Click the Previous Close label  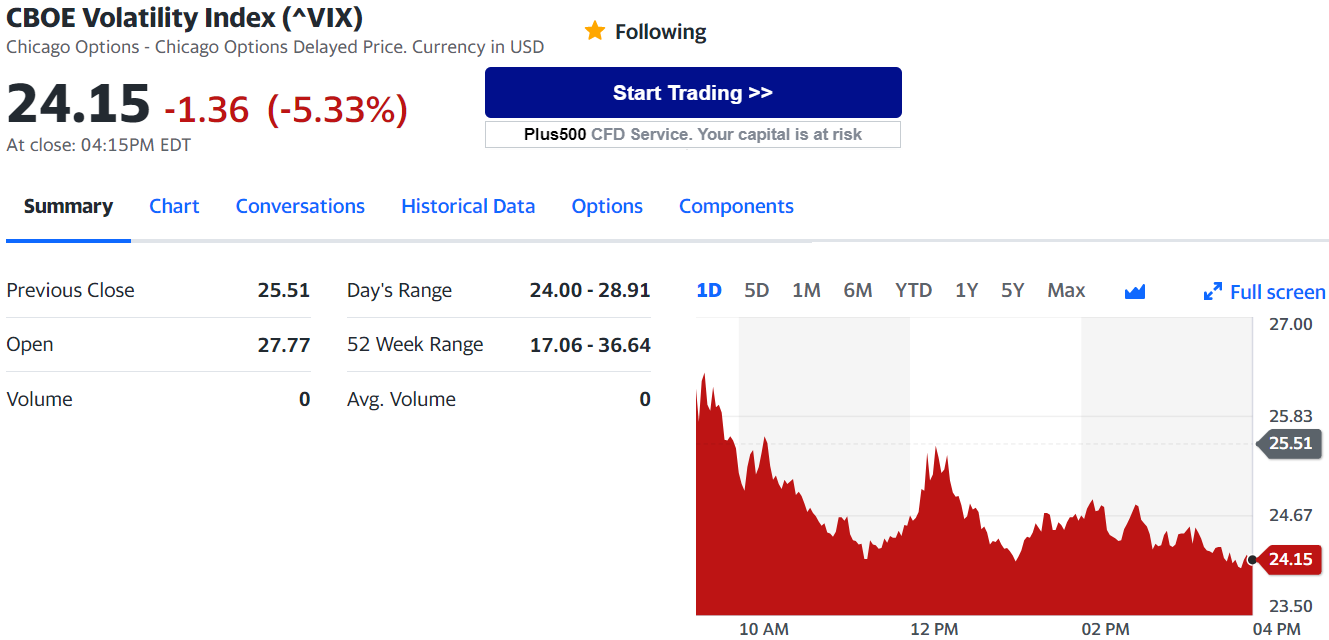(70, 290)
